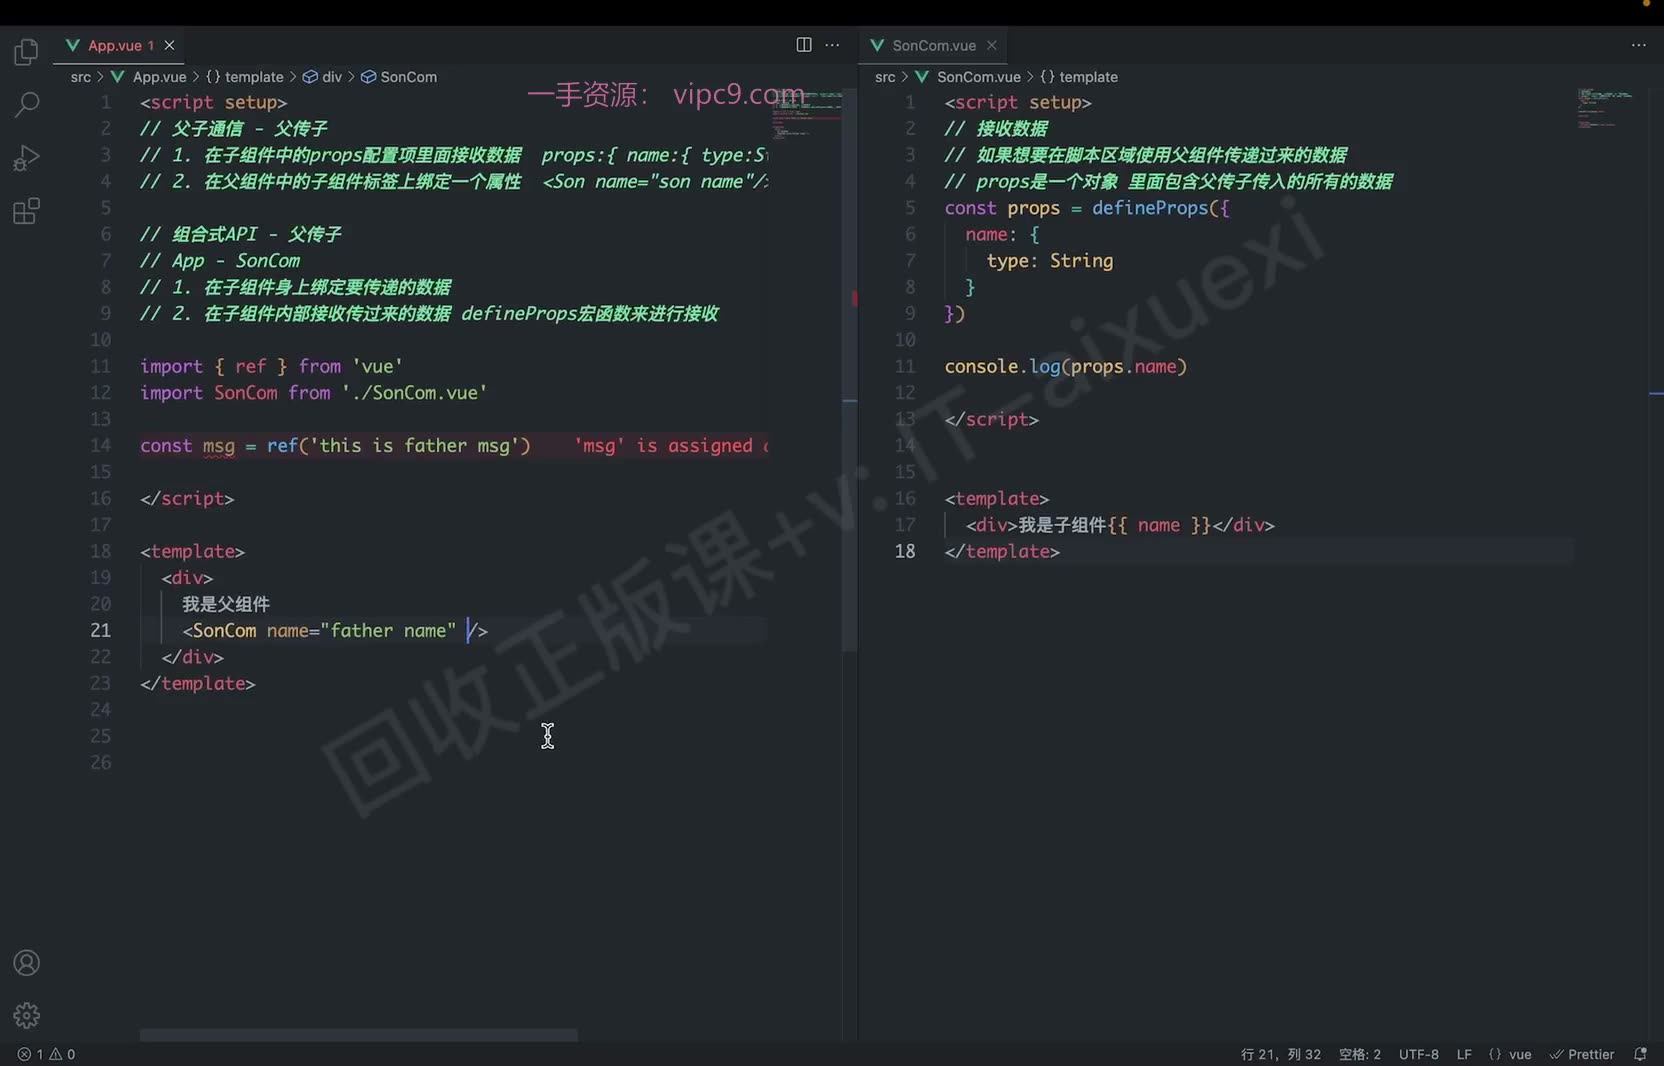Open the Accounts icon
Viewport: 1664px width, 1066px height.
[x=27, y=963]
